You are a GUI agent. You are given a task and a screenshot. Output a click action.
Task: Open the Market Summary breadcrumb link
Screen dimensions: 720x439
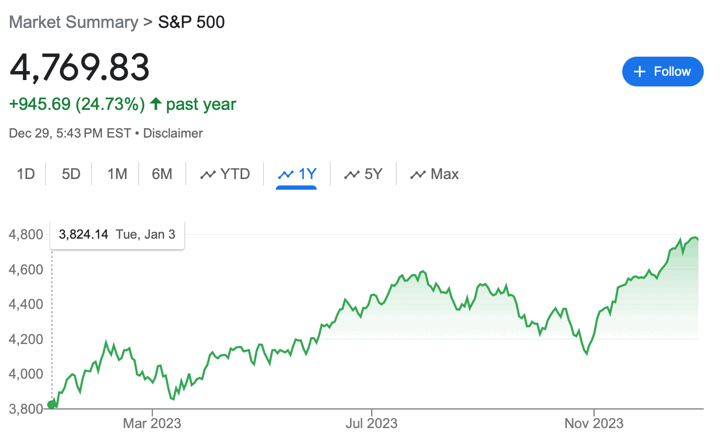coord(70,21)
